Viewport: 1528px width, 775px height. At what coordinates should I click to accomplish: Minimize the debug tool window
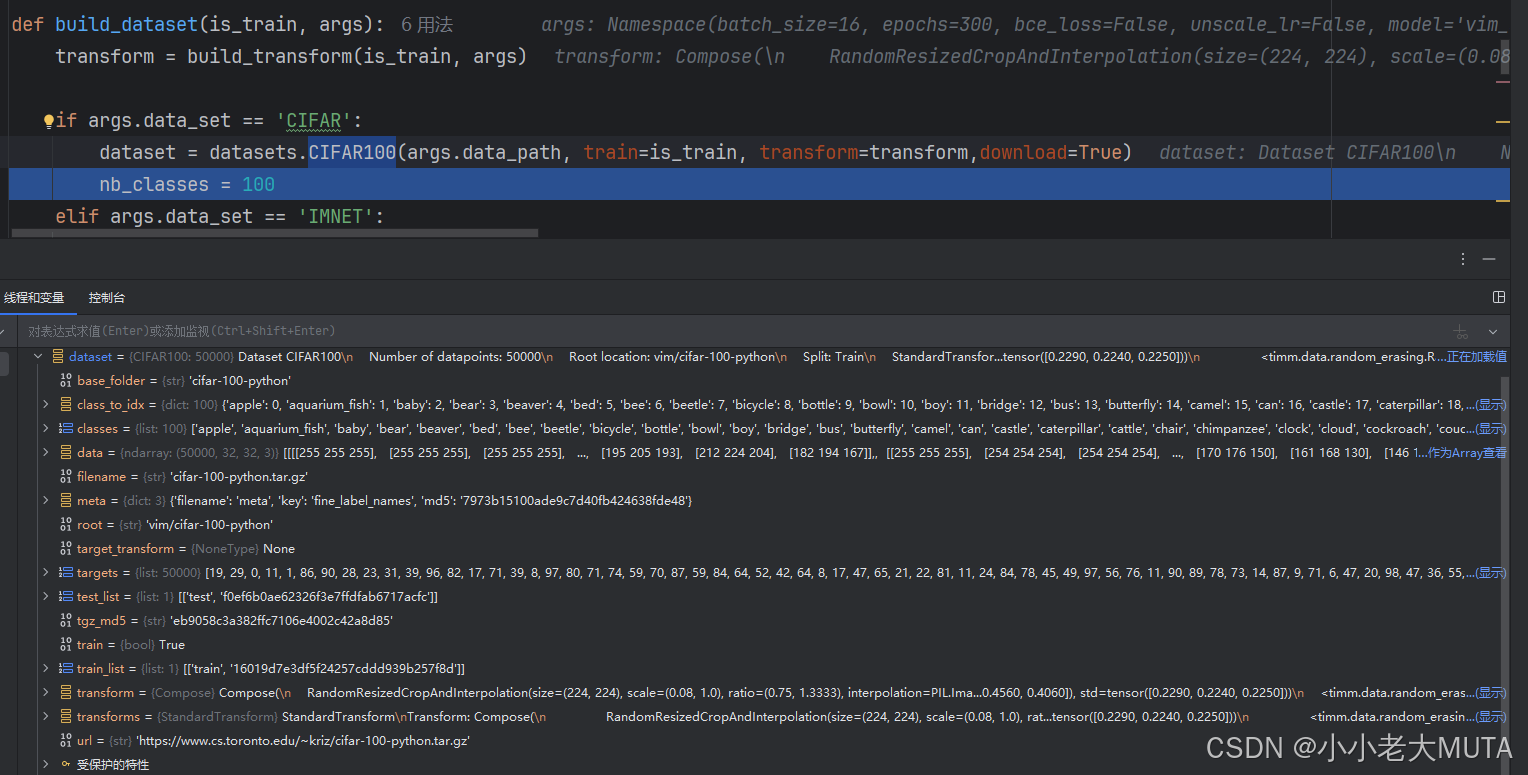(1490, 260)
